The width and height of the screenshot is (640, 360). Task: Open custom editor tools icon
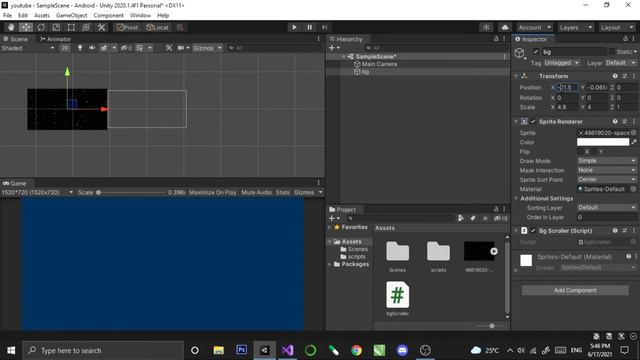(101, 27)
